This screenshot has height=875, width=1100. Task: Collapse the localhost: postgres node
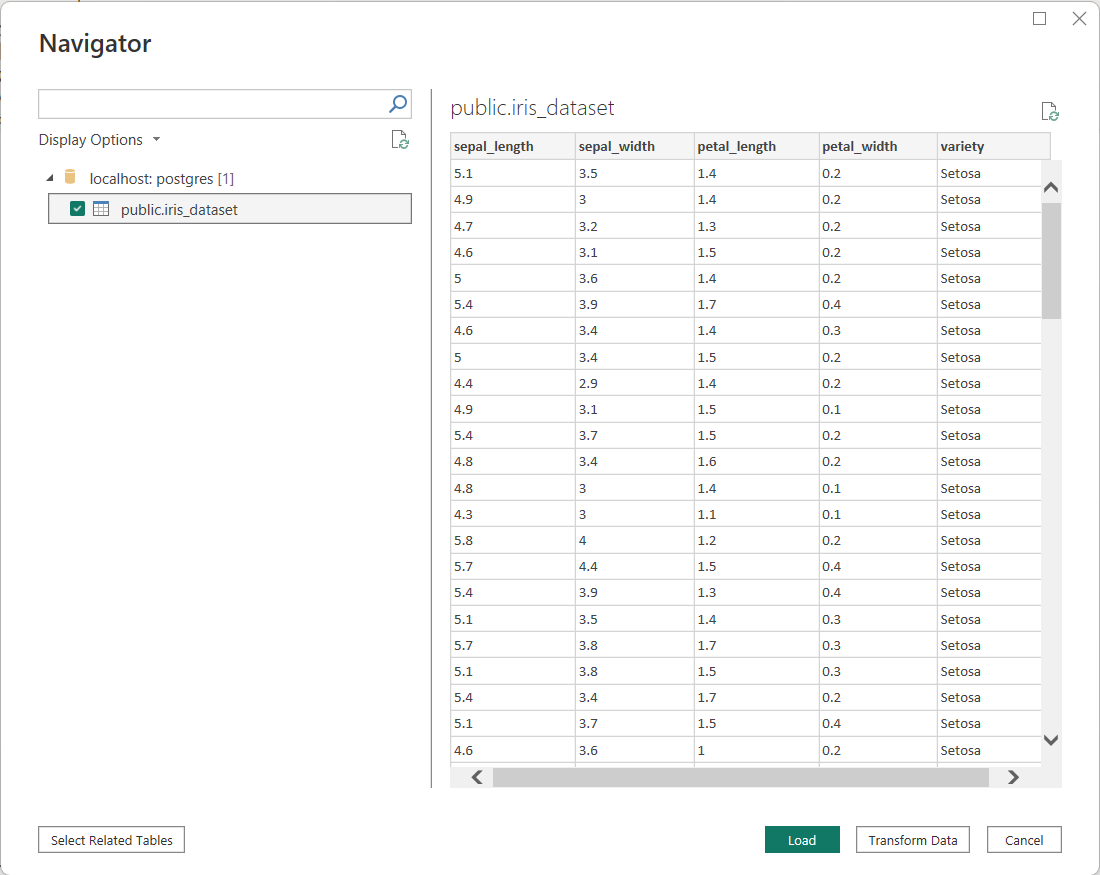50,178
